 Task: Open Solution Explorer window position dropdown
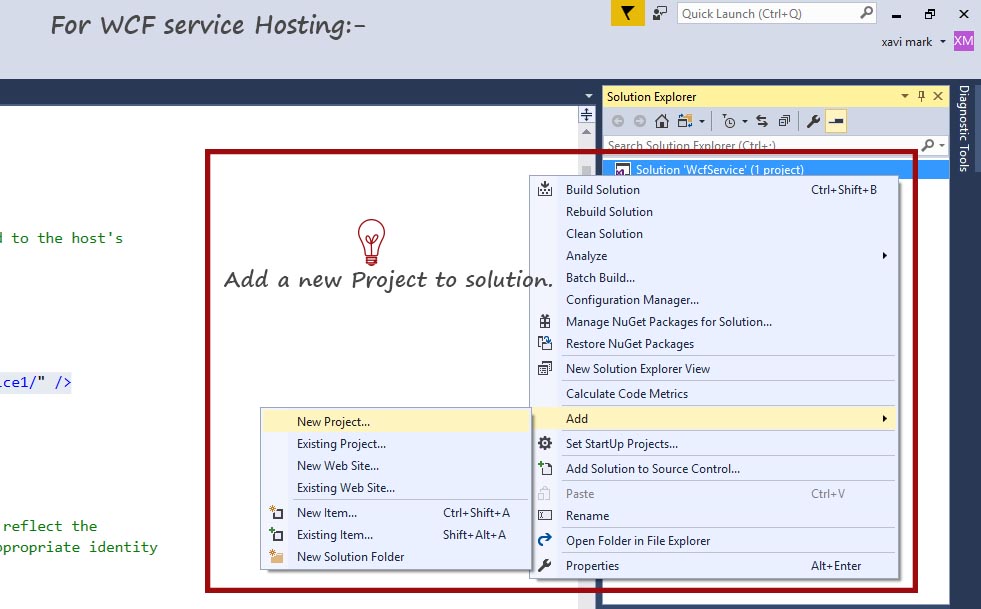[x=905, y=96]
